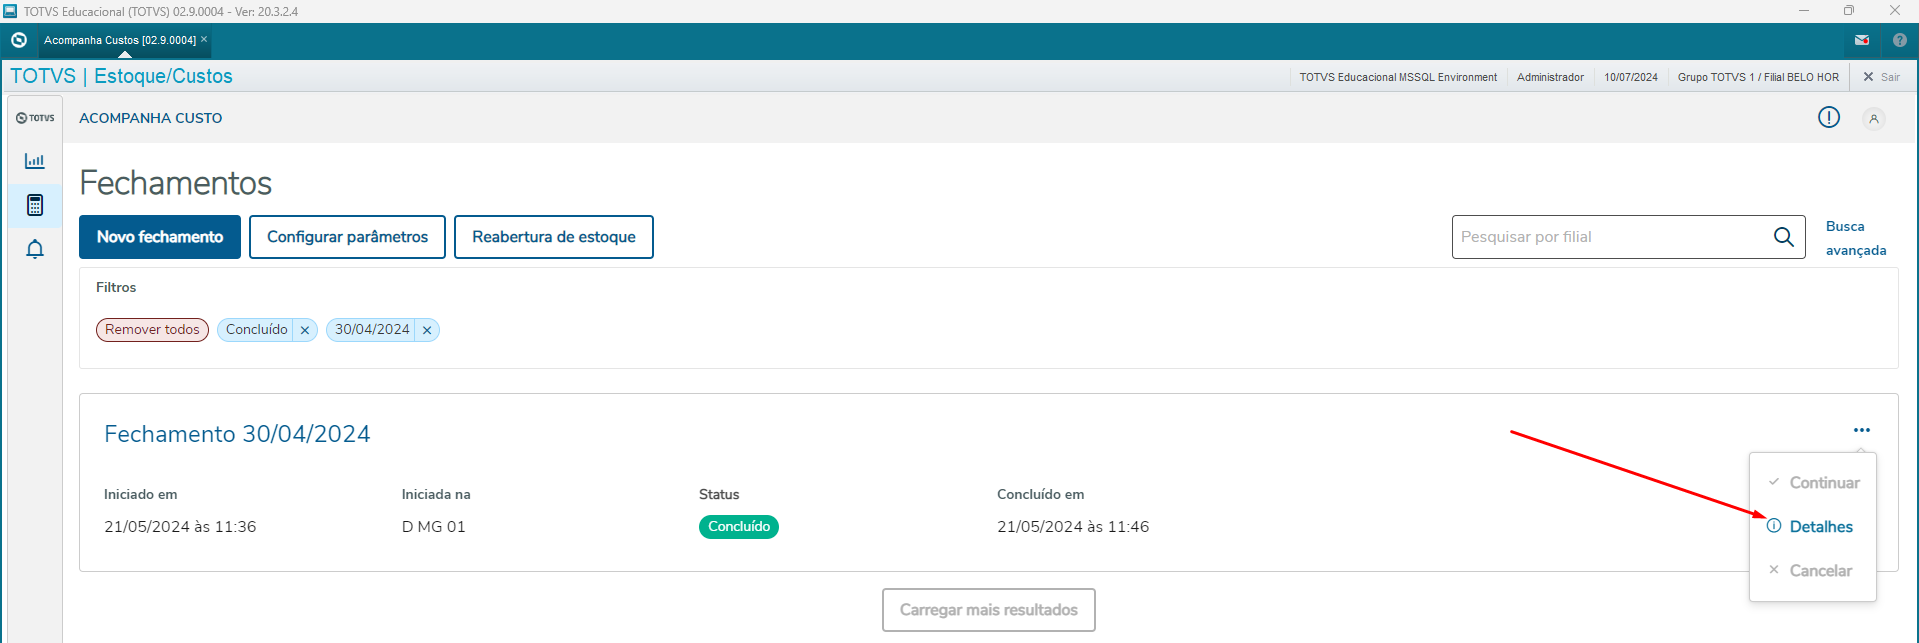
Task: Open the bar chart sidebar icon
Action: tap(35, 161)
